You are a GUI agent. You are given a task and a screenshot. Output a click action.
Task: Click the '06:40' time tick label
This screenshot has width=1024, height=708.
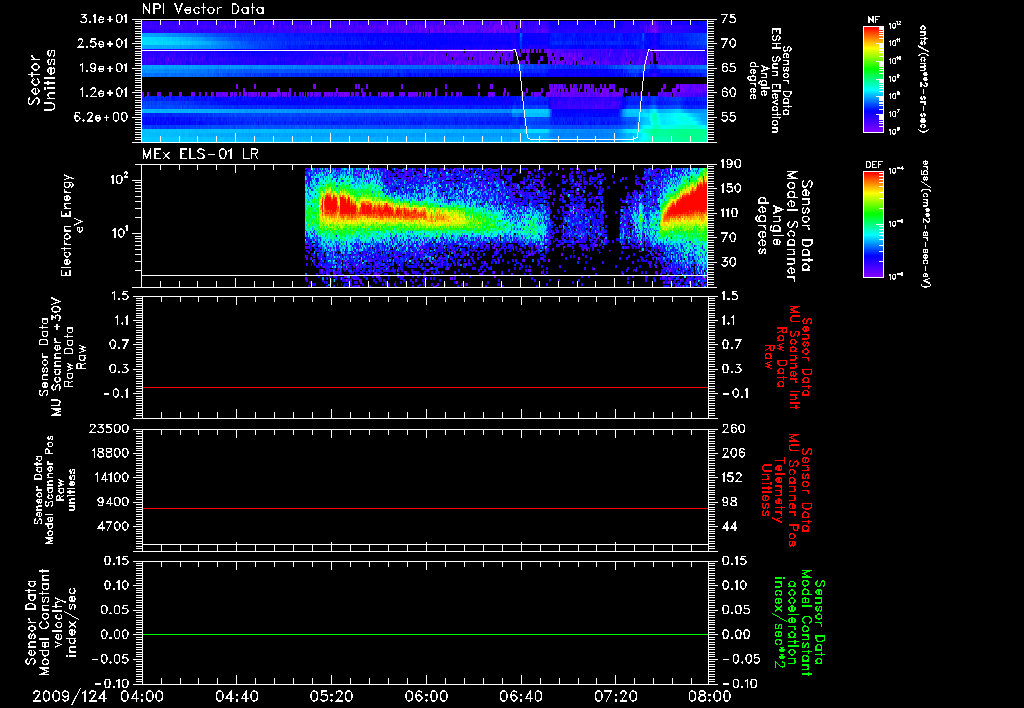point(521,696)
